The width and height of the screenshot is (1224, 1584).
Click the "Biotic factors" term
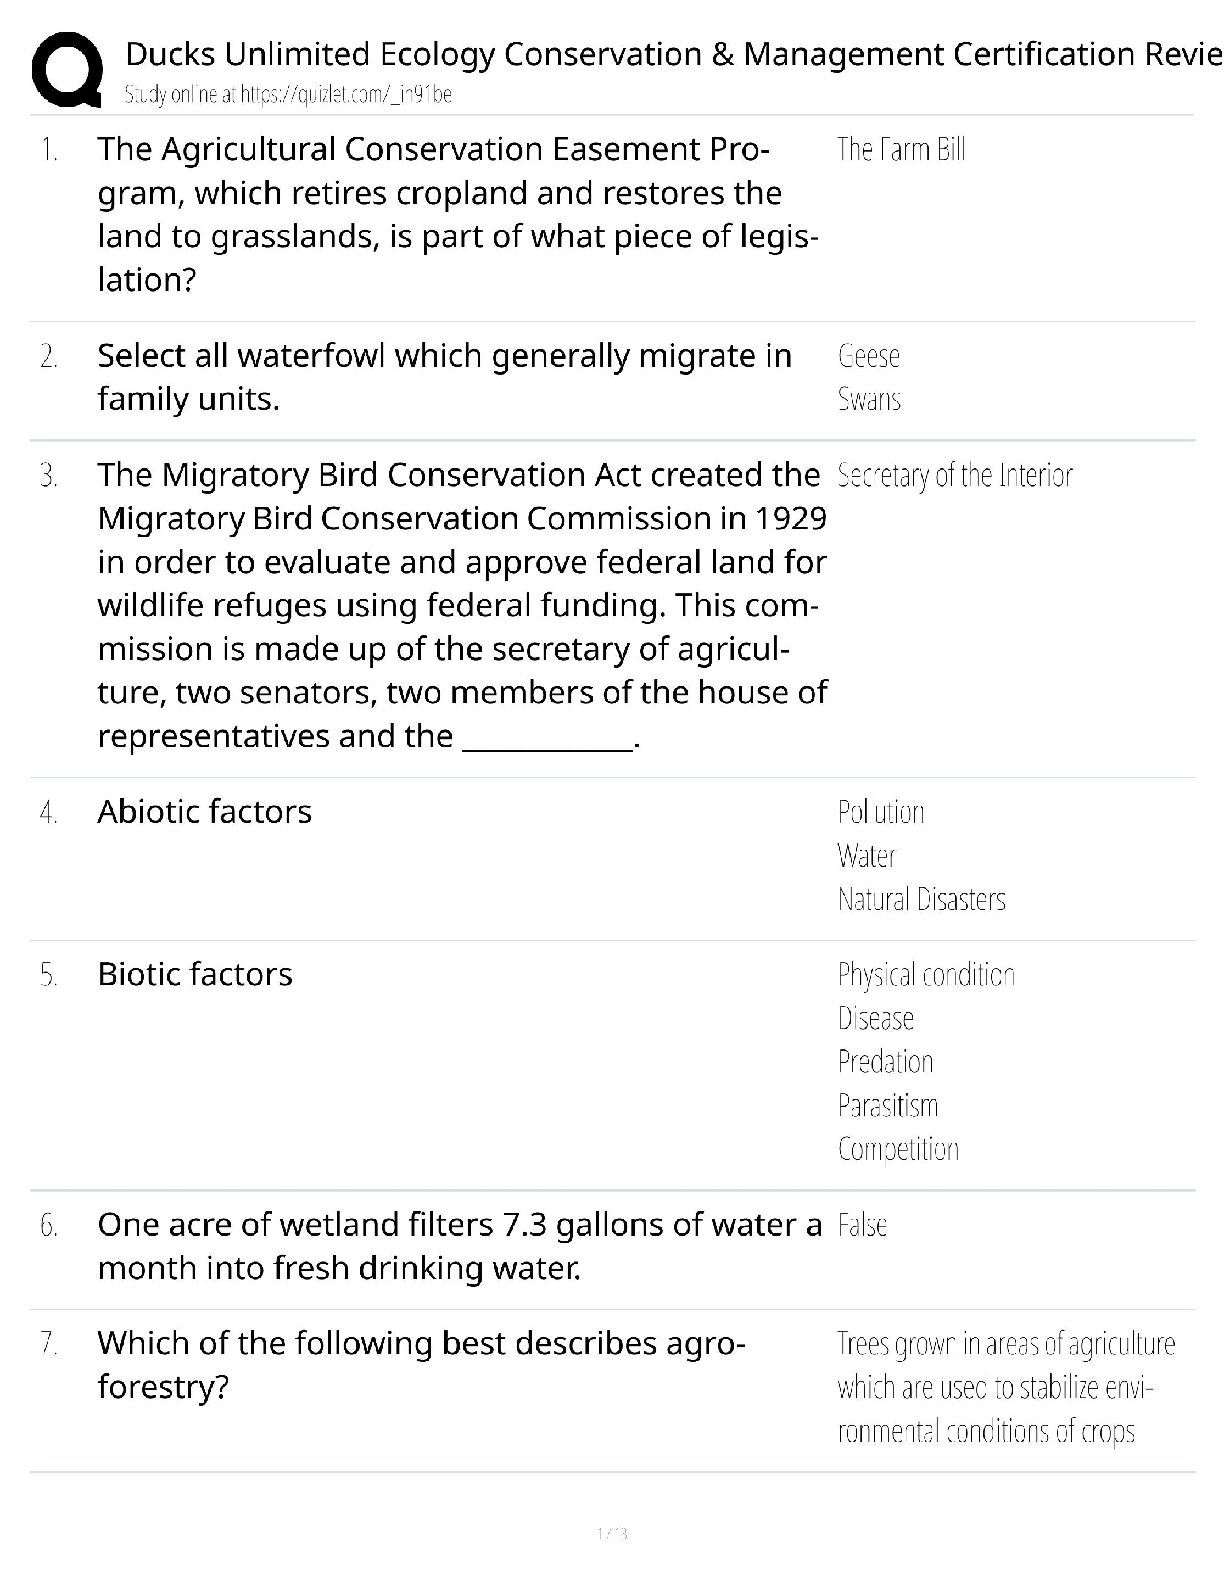[195, 975]
